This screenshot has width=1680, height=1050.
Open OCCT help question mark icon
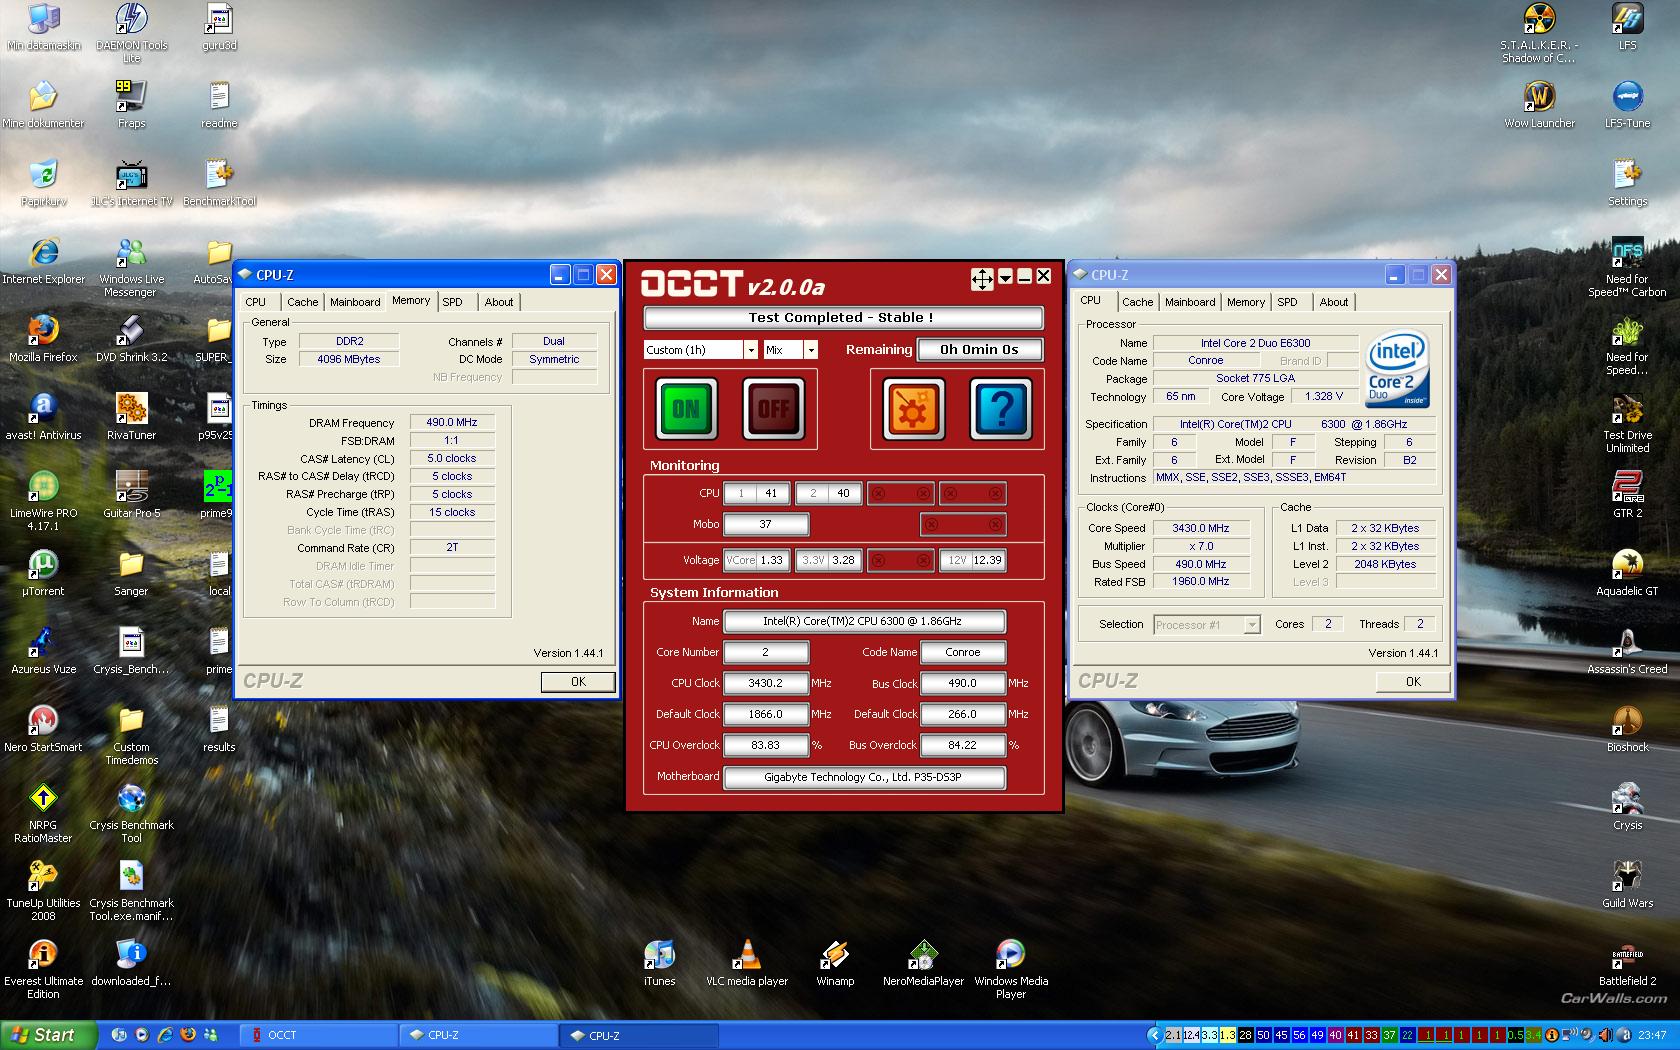tap(1001, 409)
